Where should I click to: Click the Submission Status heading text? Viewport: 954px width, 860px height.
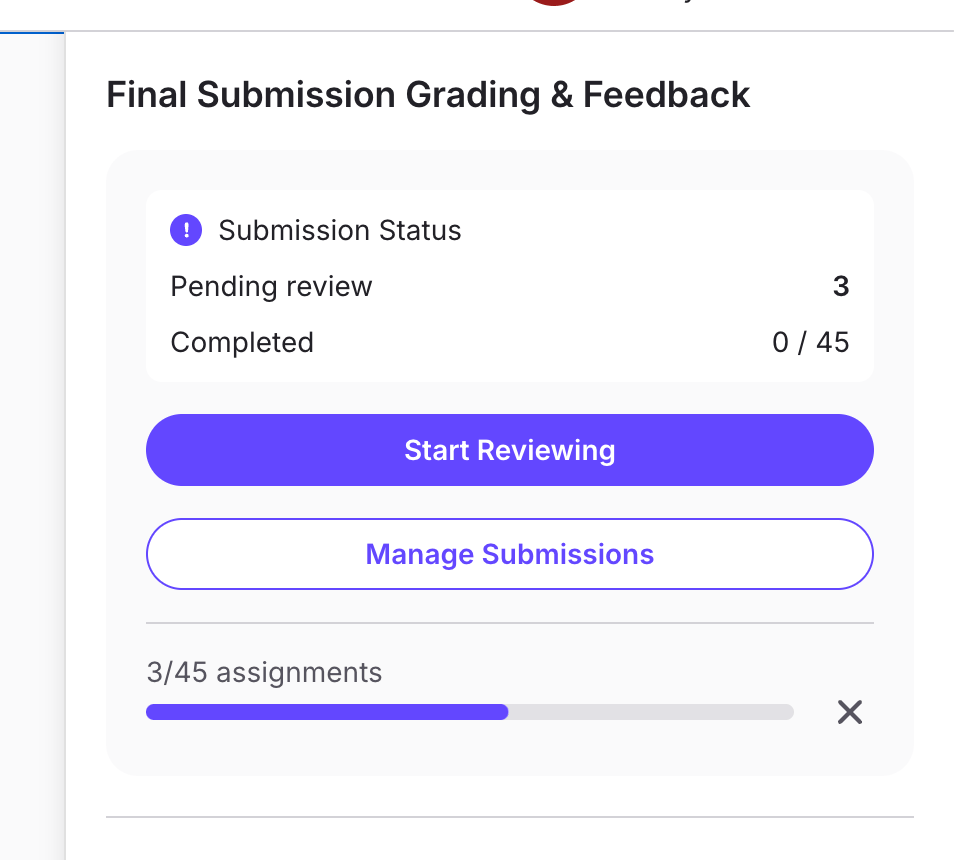340,231
